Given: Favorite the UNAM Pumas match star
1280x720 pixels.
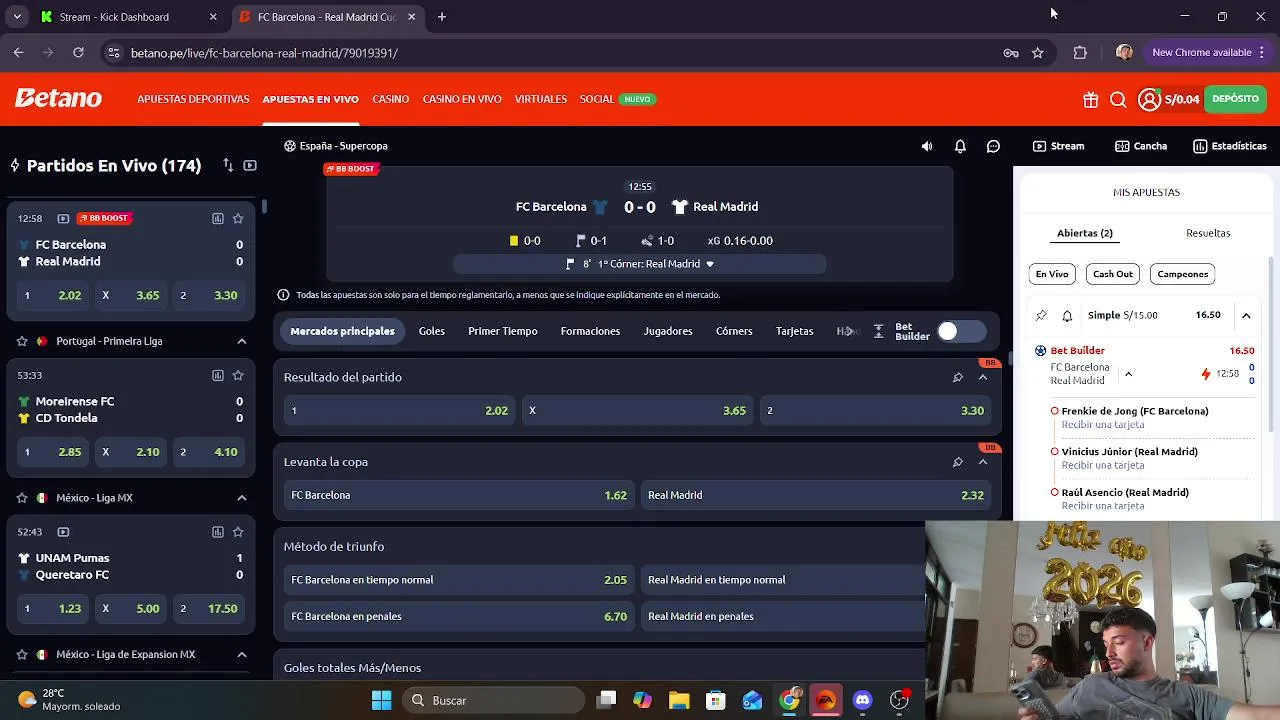Looking at the screenshot, I should pos(238,532).
